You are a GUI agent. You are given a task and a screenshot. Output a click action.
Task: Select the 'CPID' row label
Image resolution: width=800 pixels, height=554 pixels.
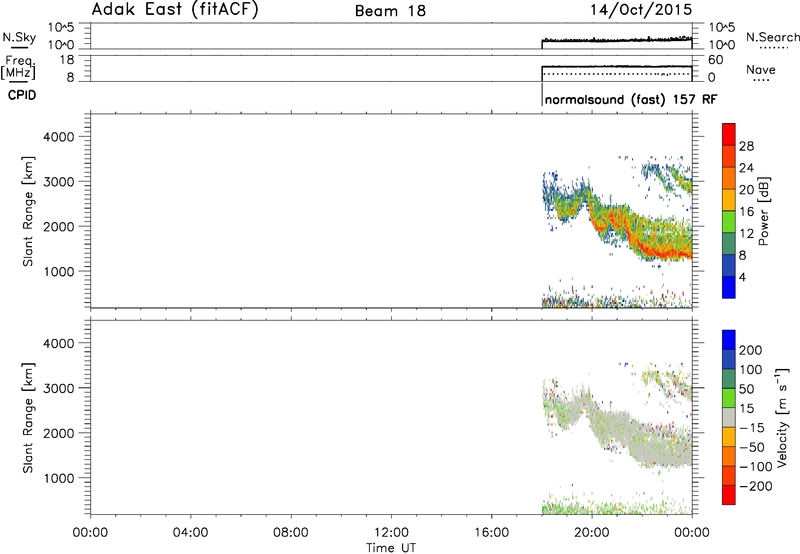[x=22, y=95]
